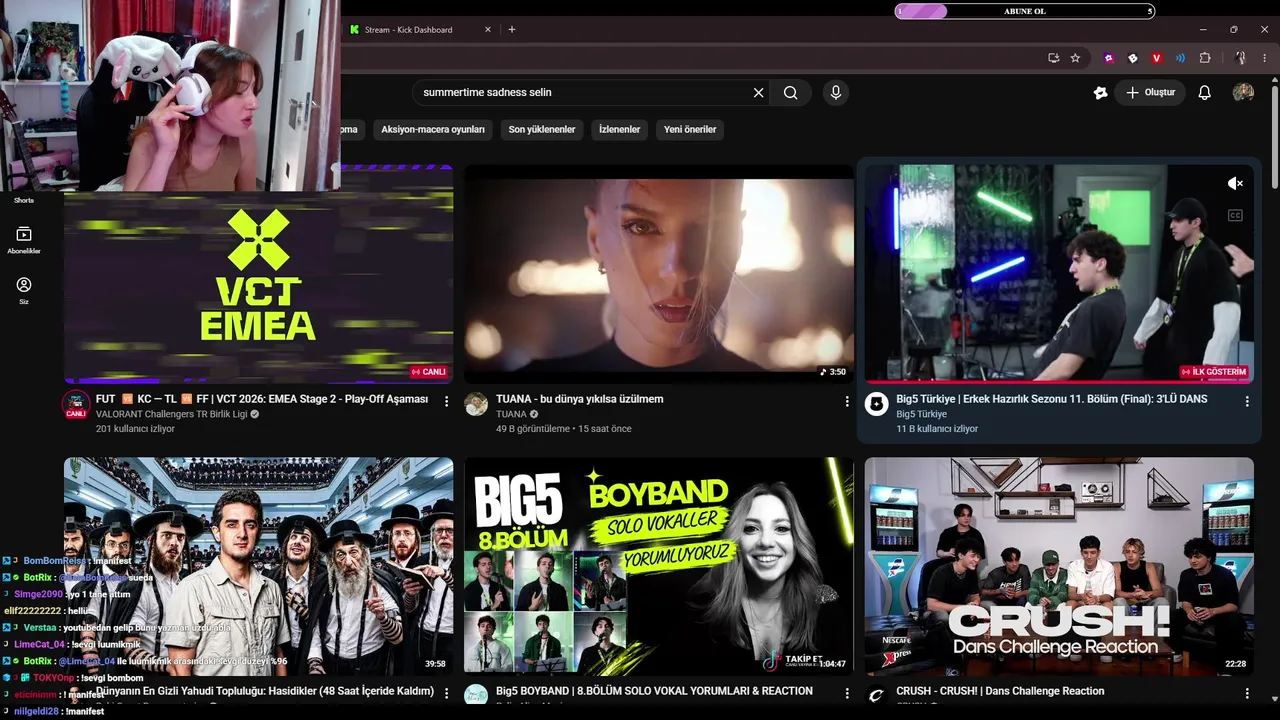The width and height of the screenshot is (1280, 720).
Task: Open Big5 Türkiye channel avatar
Action: point(877,404)
